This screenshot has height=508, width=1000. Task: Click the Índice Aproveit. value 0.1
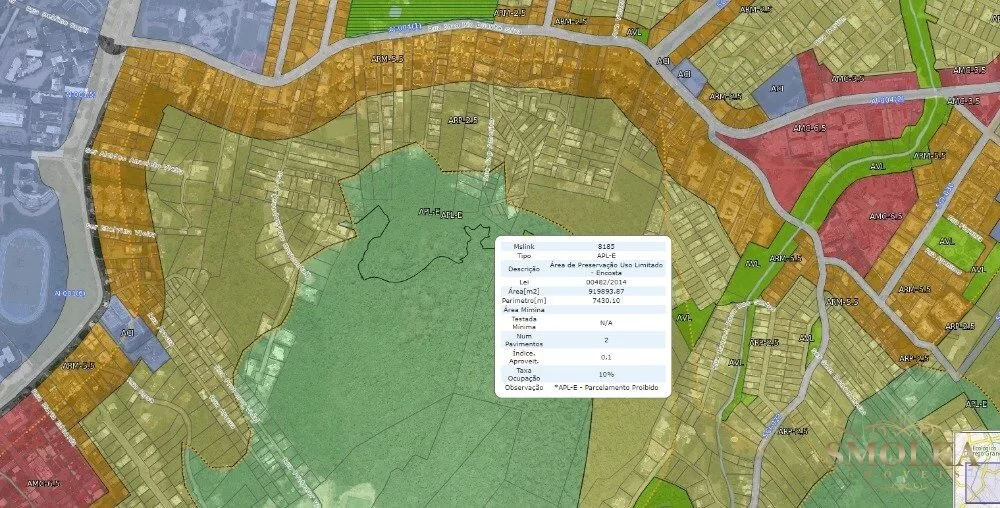pyautogui.click(x=605, y=356)
